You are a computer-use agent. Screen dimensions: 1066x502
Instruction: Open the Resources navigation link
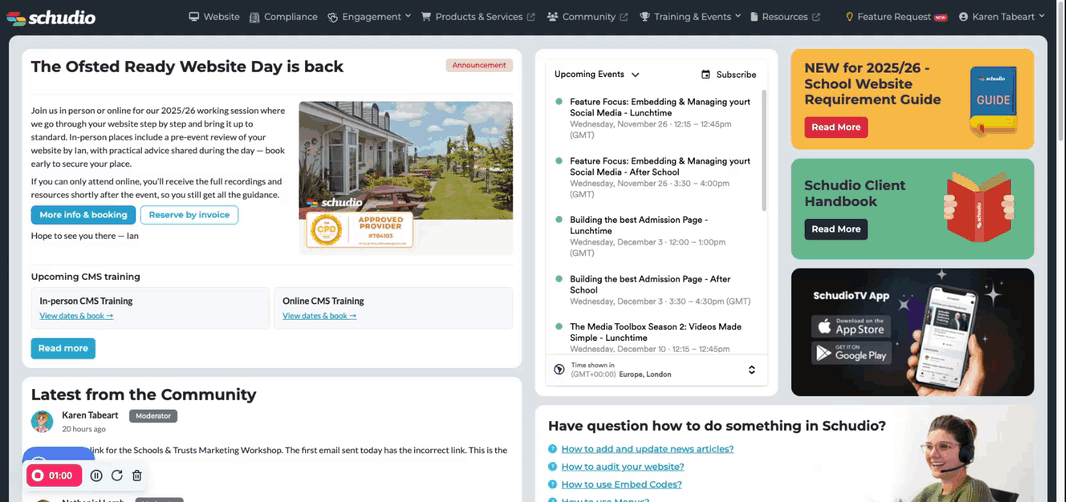tap(785, 17)
